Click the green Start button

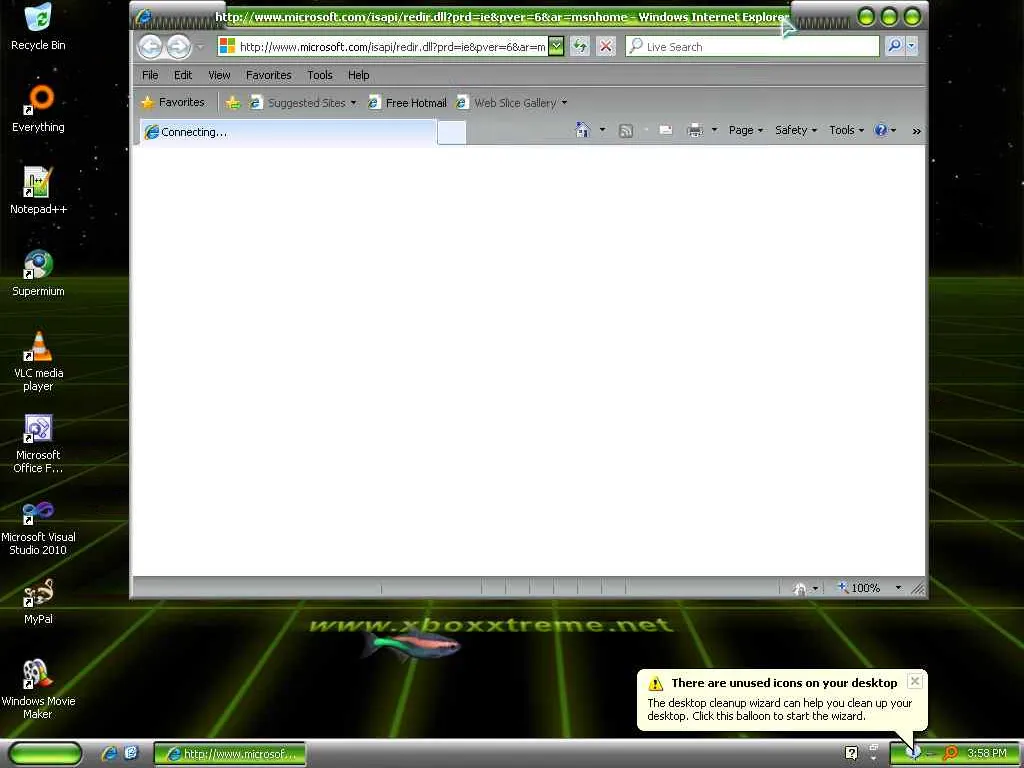pyautogui.click(x=46, y=754)
